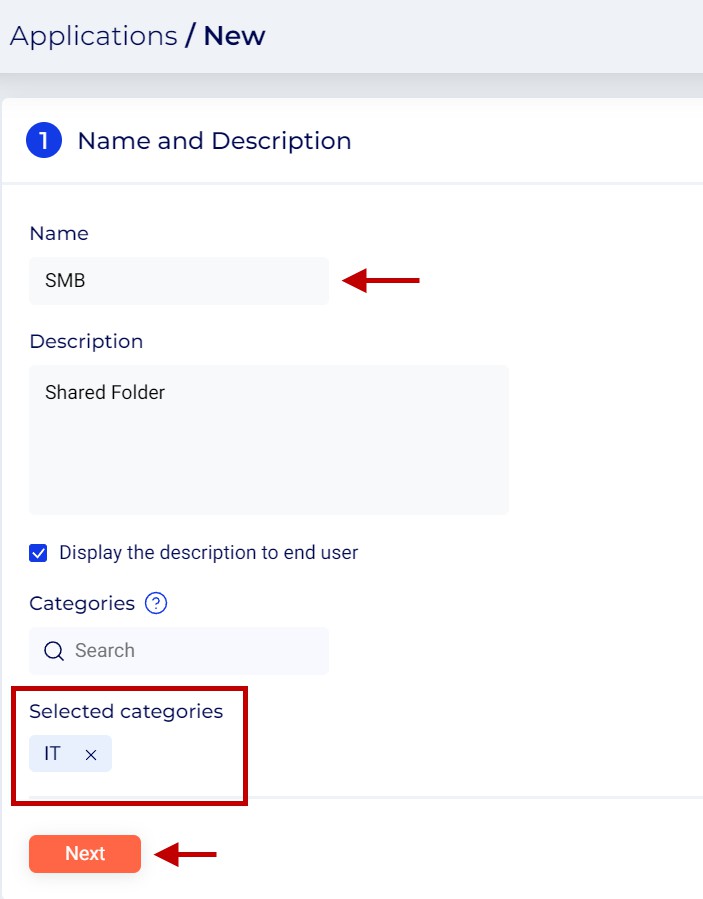
Task: Click the Description field label
Action: (x=86, y=342)
